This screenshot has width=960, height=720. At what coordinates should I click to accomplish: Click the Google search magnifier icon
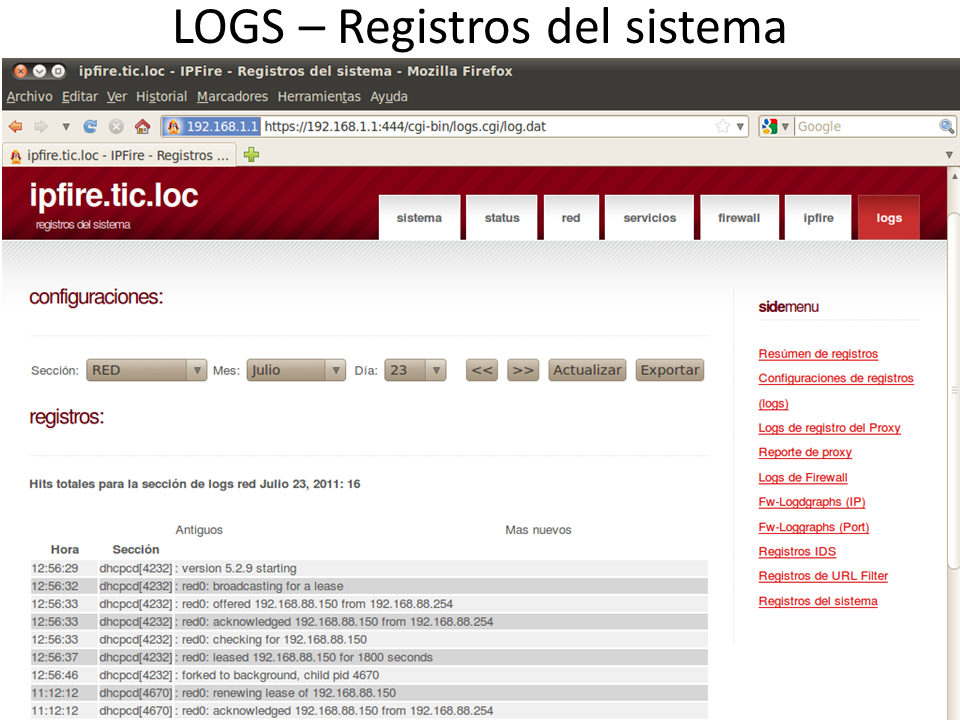click(946, 127)
